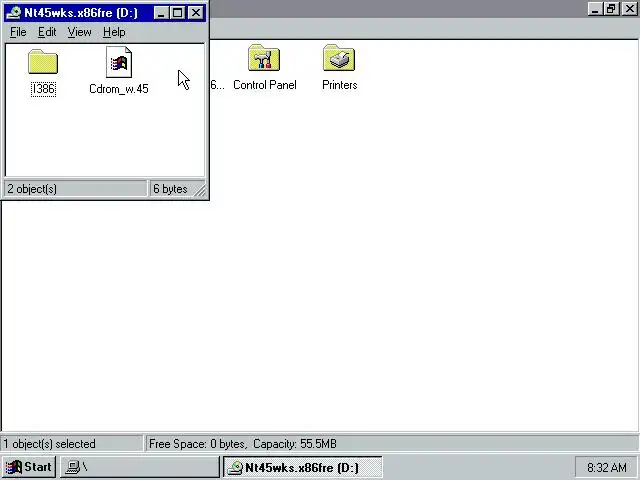Viewport: 640px width, 480px height.
Task: Maximize the Nt45wks.x86fre (D:) window
Action: pos(178,13)
